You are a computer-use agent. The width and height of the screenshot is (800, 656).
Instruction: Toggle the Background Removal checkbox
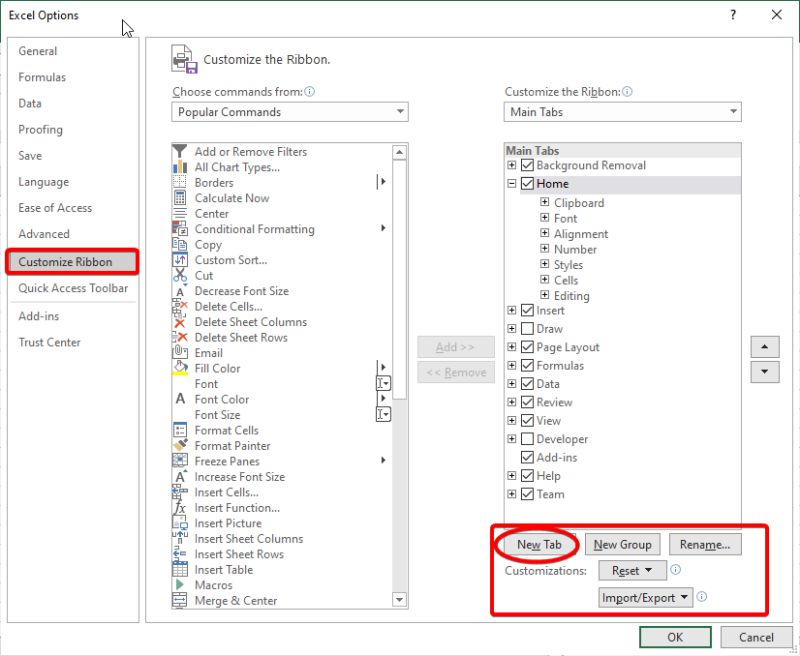527,165
